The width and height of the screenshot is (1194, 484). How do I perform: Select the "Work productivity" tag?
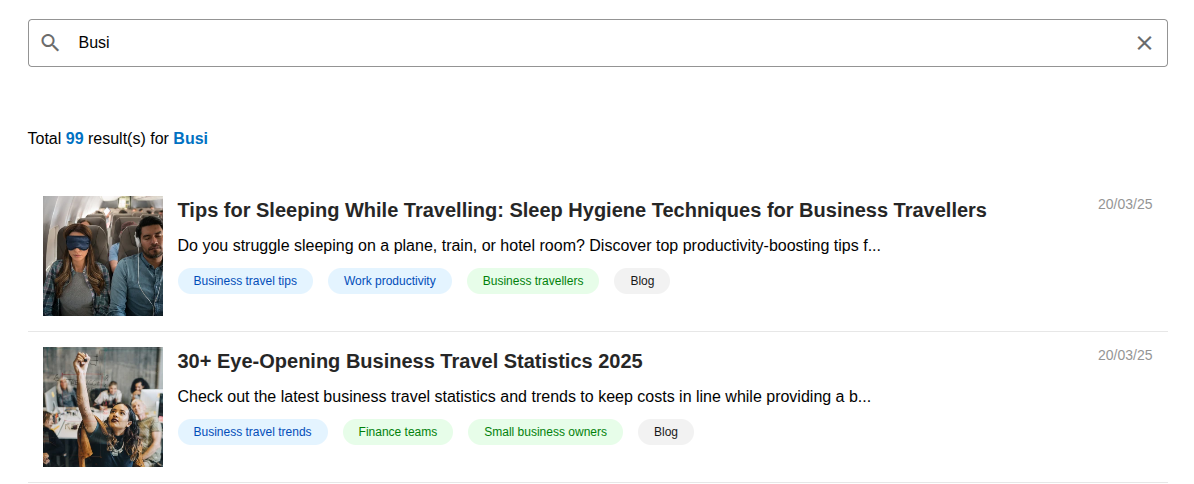click(x=390, y=281)
